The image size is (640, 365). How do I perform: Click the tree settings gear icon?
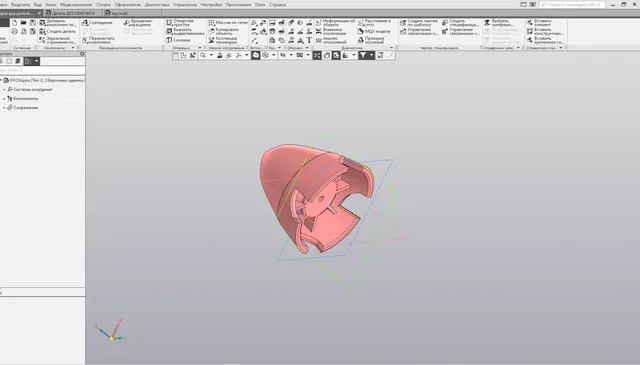click(82, 53)
